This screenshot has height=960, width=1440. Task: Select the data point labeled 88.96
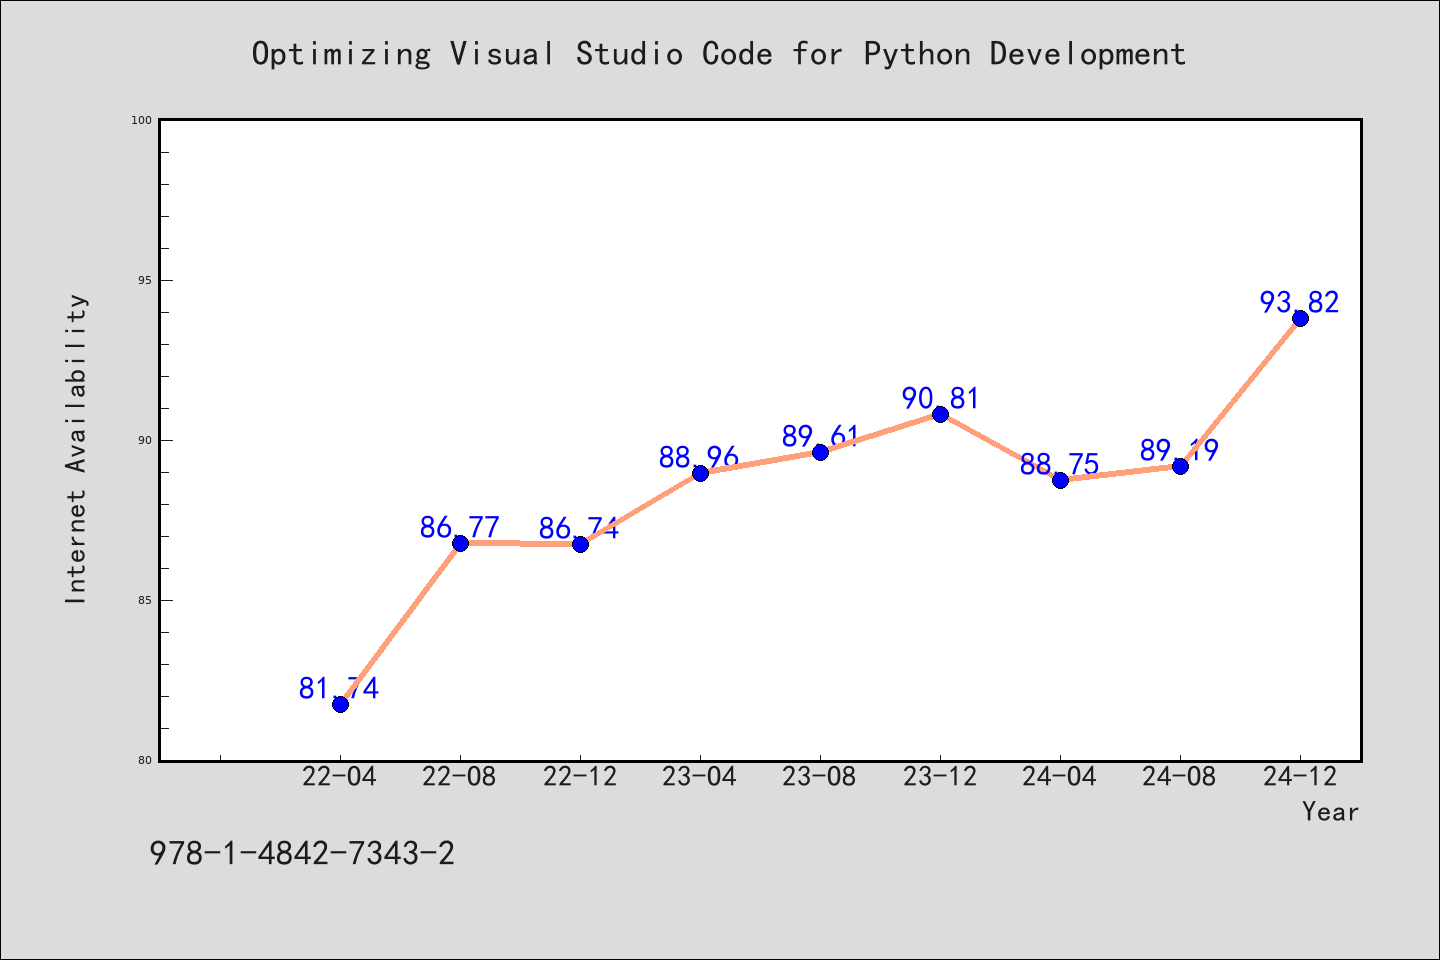(700, 473)
